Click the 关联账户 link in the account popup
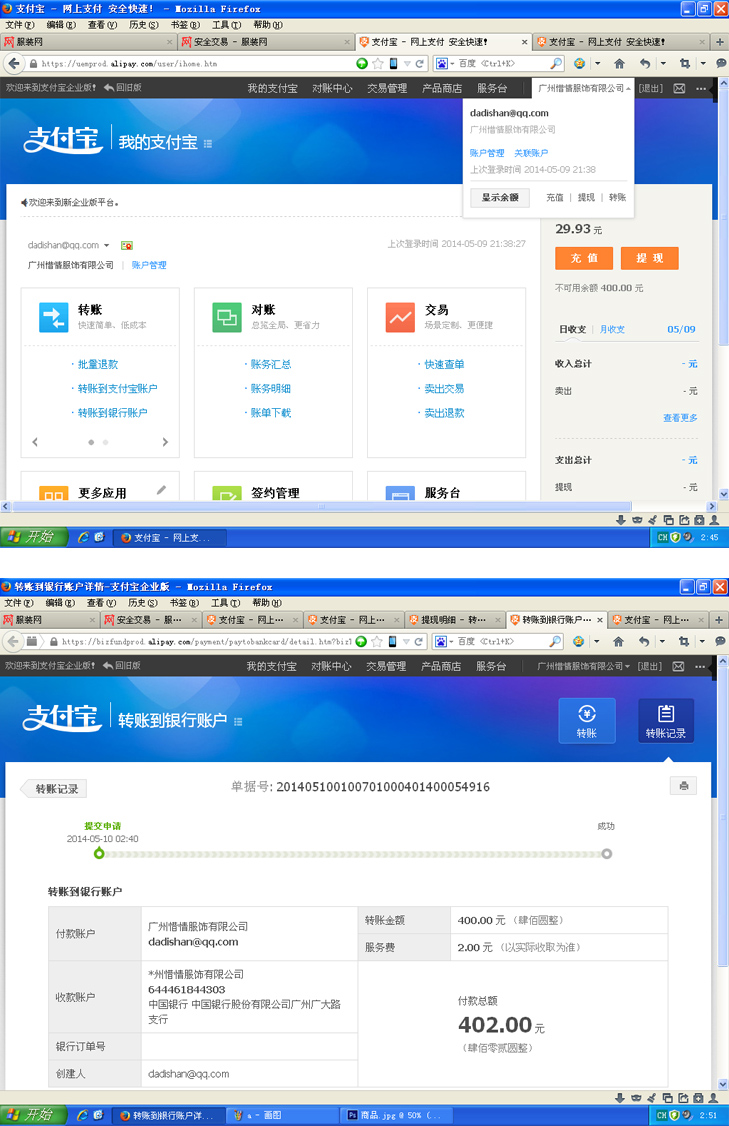 [x=531, y=153]
